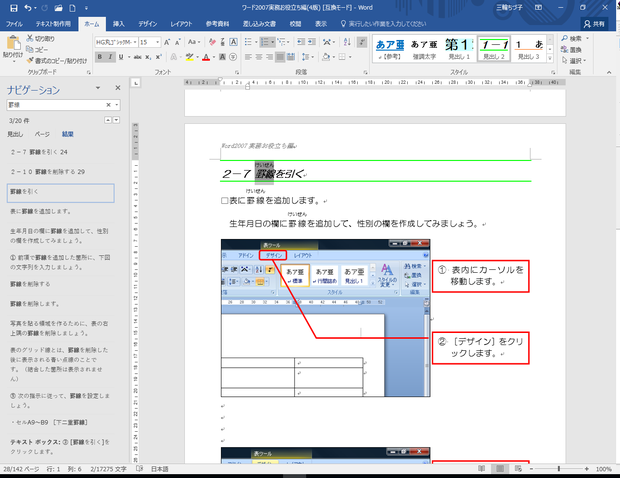The height and width of the screenshot is (478, 620).
Task: Decrease paragraph indent
Action: click(301, 42)
